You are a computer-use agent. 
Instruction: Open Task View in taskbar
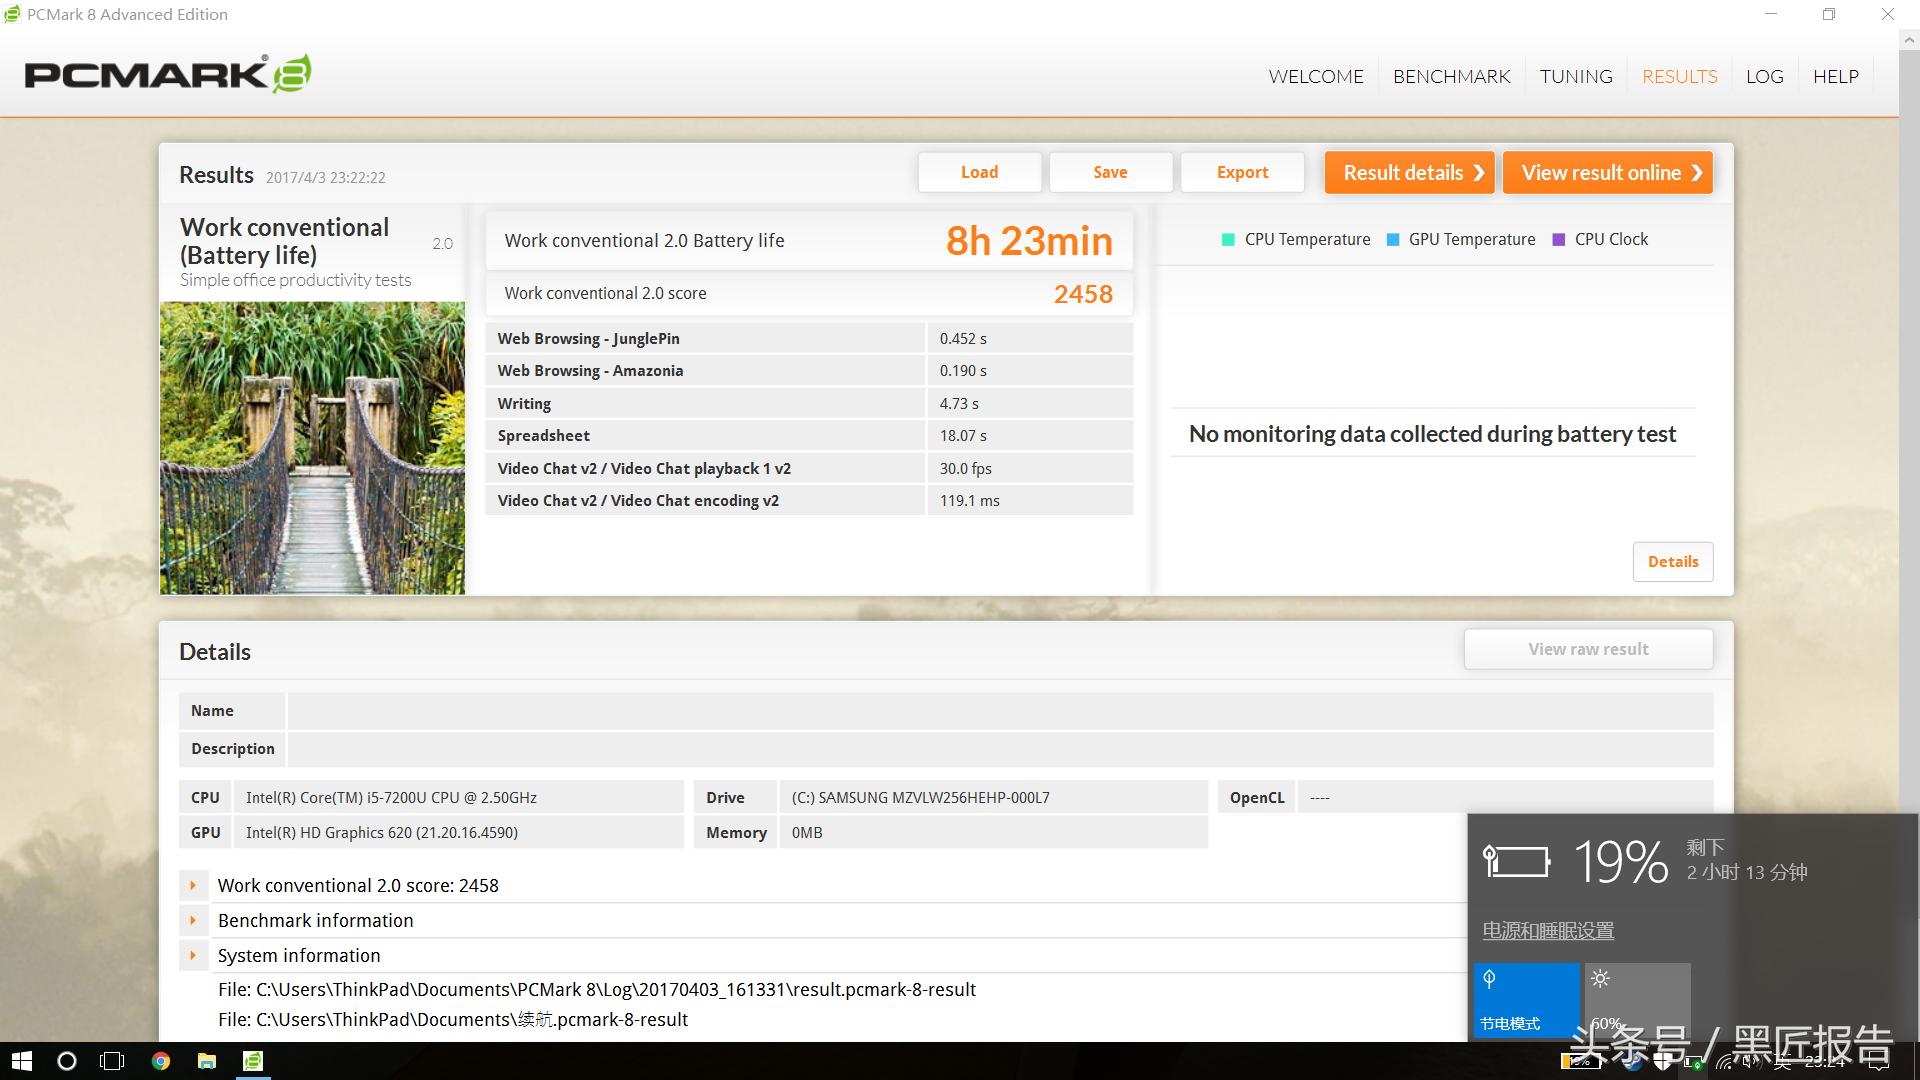click(113, 1061)
